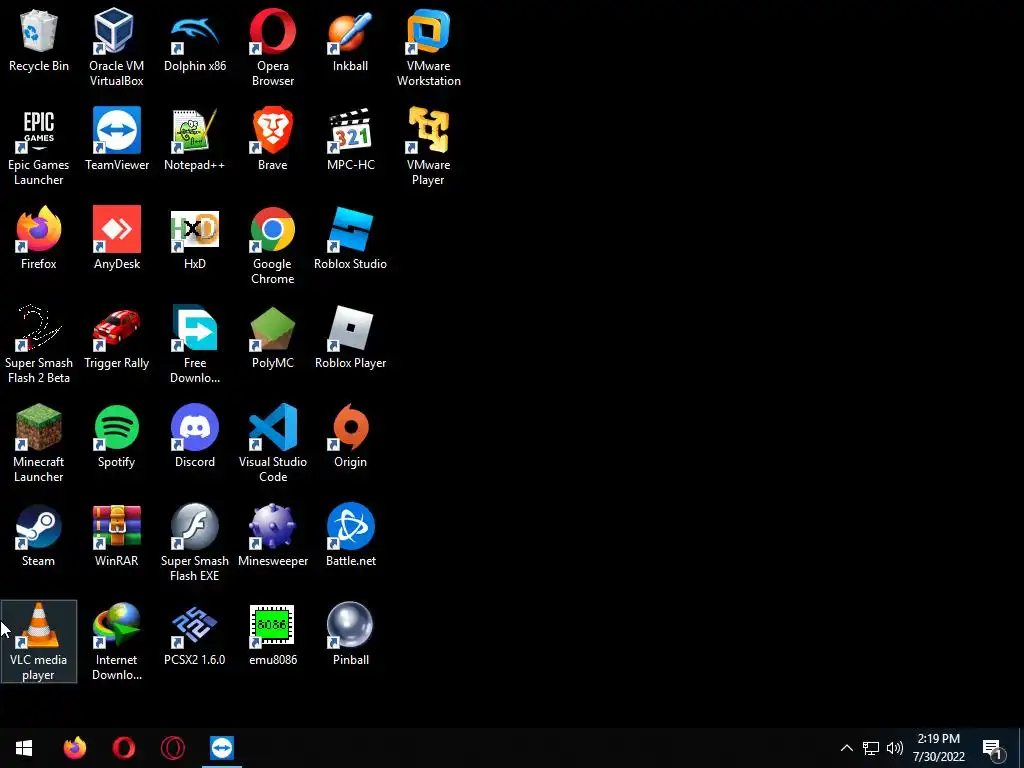The height and width of the screenshot is (768, 1024).
Task: Open Firefox from the taskbar
Action: (x=74, y=748)
